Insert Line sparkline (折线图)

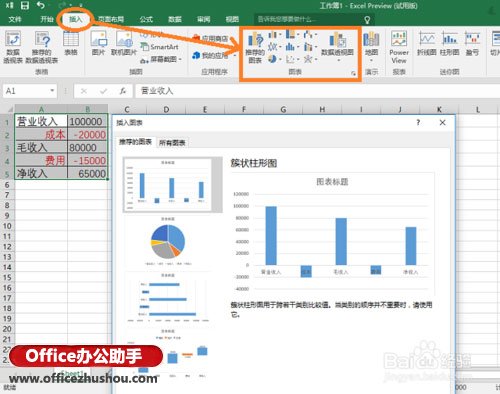pos(427,43)
